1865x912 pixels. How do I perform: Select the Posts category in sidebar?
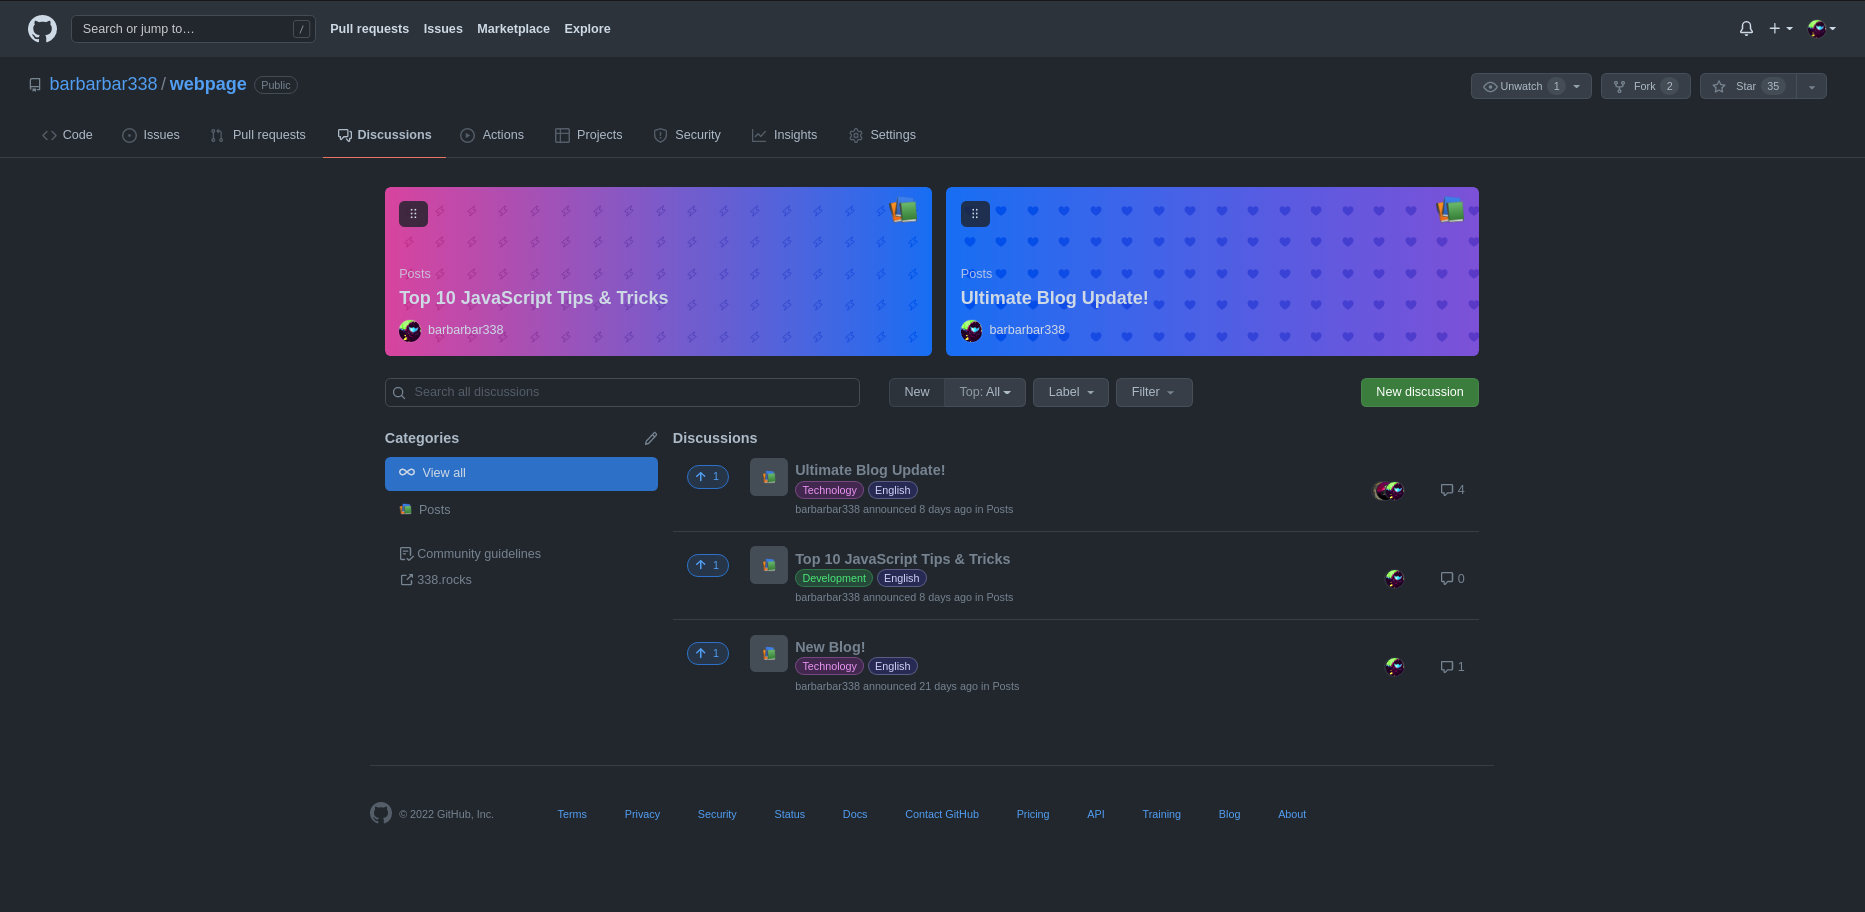pos(521,510)
